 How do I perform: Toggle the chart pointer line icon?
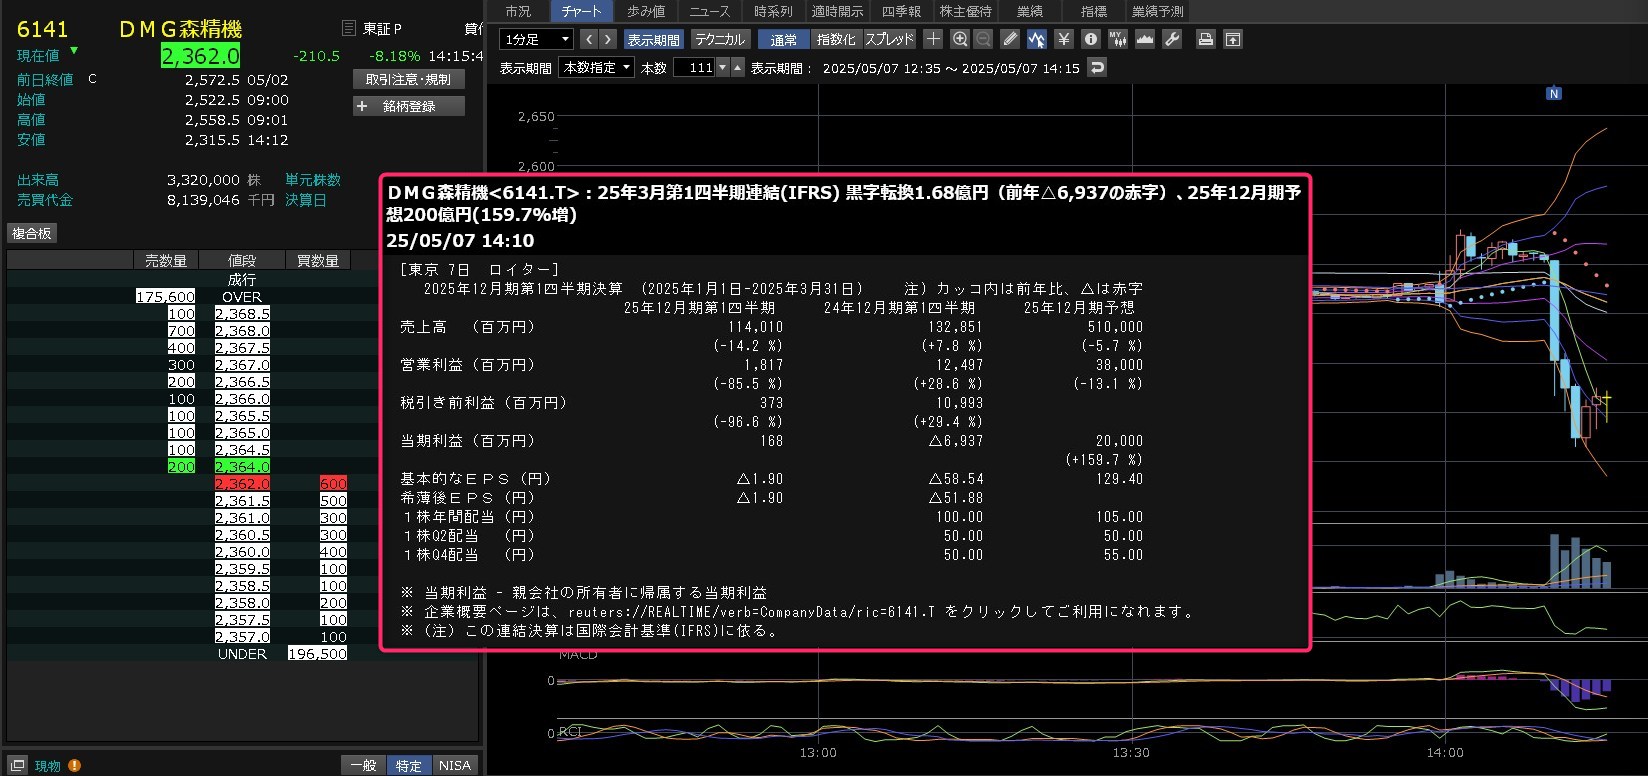pos(1036,39)
